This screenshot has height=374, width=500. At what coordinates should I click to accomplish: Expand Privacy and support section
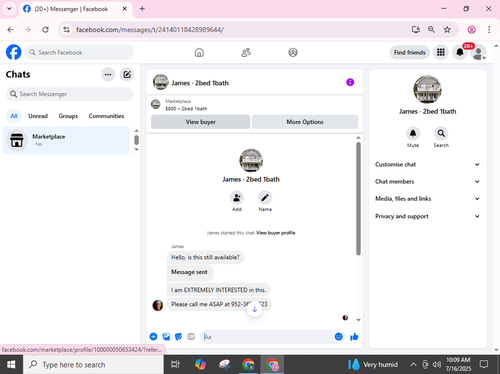428,216
